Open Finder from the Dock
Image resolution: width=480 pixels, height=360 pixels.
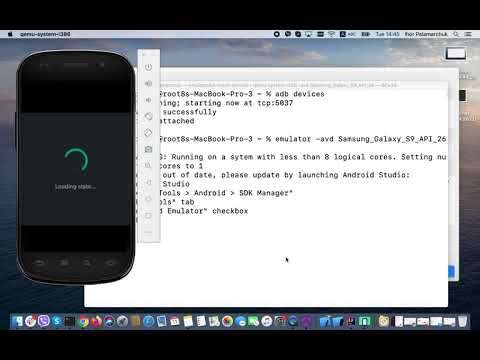(17, 321)
